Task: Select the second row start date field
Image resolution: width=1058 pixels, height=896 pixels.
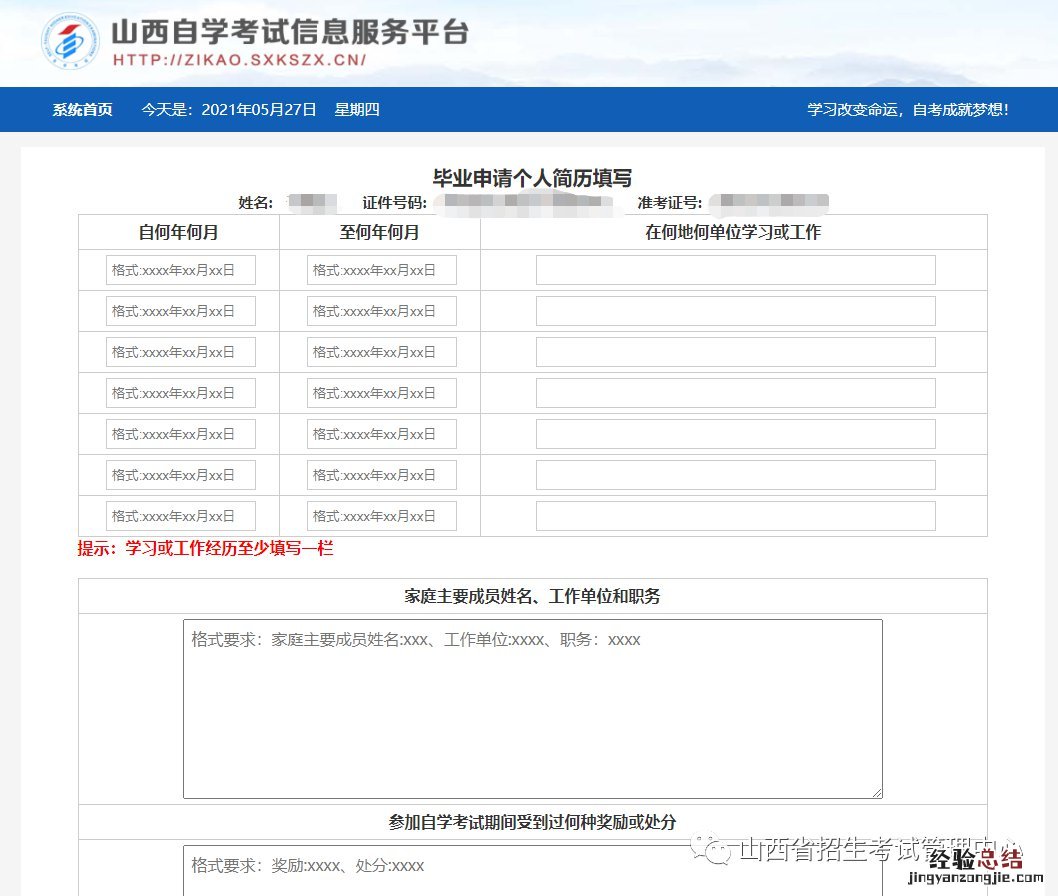Action: pos(181,311)
